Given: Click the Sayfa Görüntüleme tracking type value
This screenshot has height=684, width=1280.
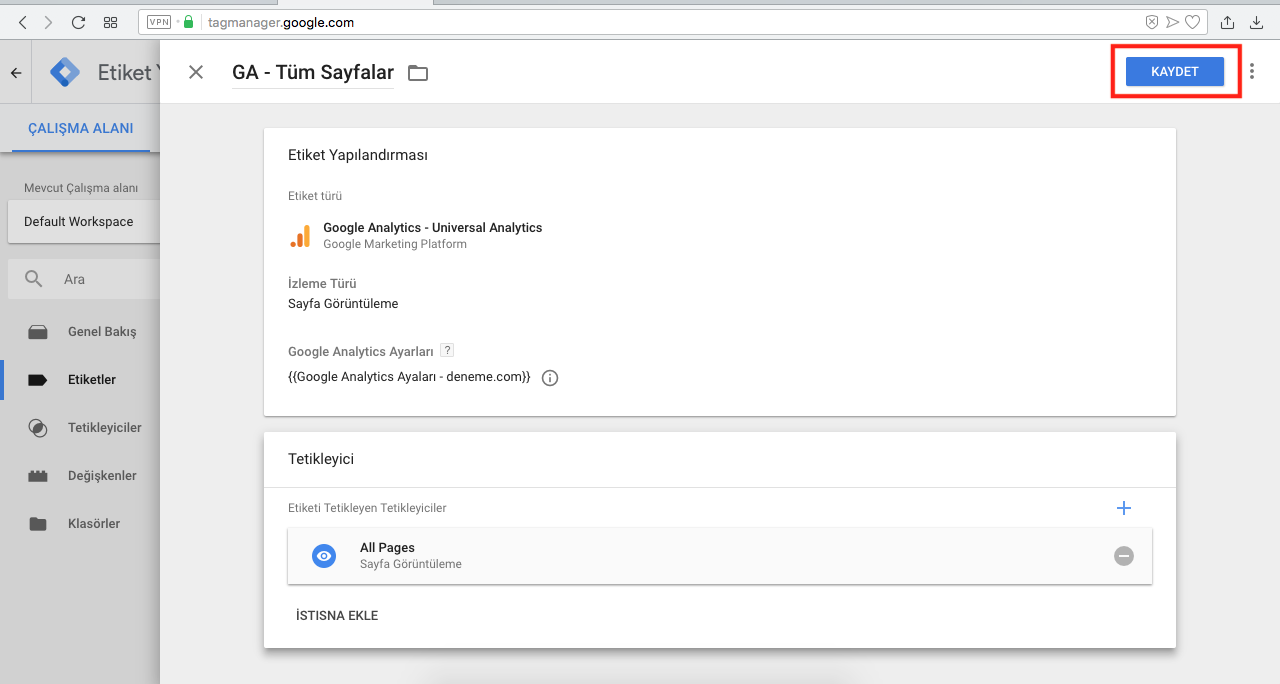Looking at the screenshot, I should point(343,304).
